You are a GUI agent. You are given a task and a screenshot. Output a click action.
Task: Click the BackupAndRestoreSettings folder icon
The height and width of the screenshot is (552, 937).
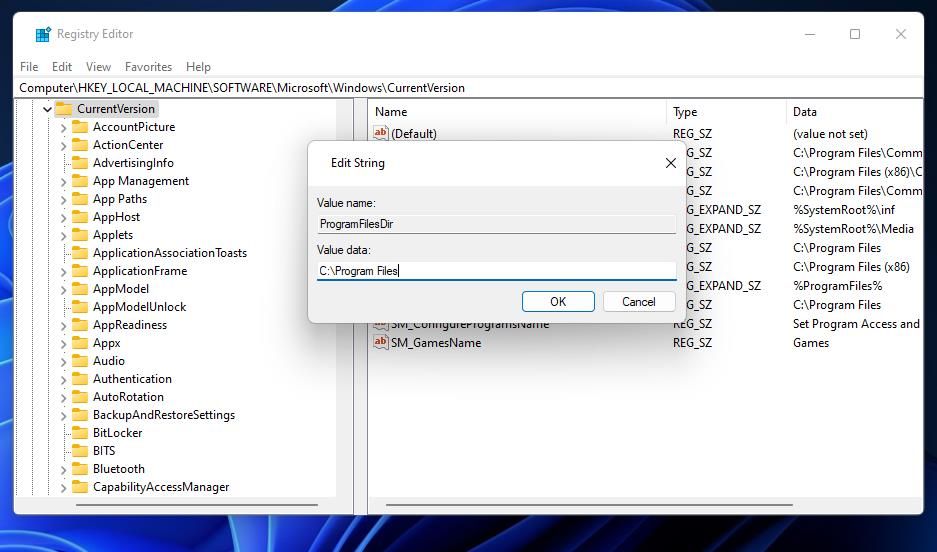[80, 415]
